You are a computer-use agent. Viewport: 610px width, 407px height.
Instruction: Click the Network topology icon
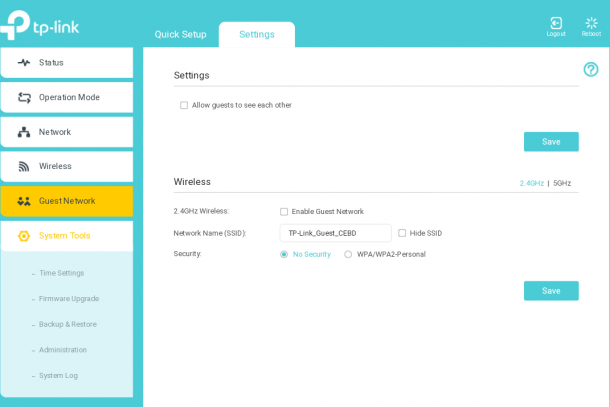24,132
